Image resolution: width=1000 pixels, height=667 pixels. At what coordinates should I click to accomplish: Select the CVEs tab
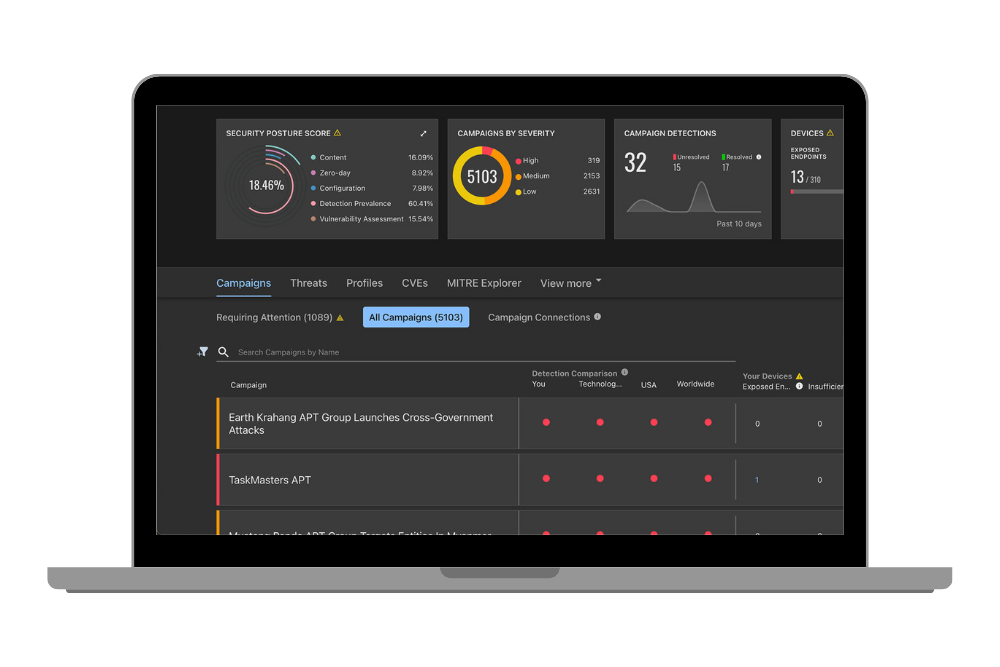pos(415,283)
